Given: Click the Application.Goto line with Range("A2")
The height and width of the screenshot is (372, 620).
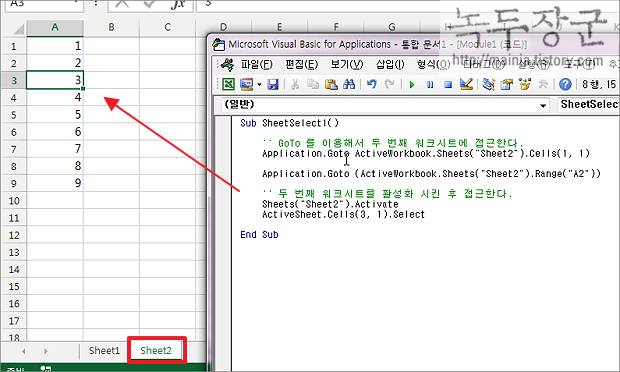Looking at the screenshot, I should [x=431, y=174].
